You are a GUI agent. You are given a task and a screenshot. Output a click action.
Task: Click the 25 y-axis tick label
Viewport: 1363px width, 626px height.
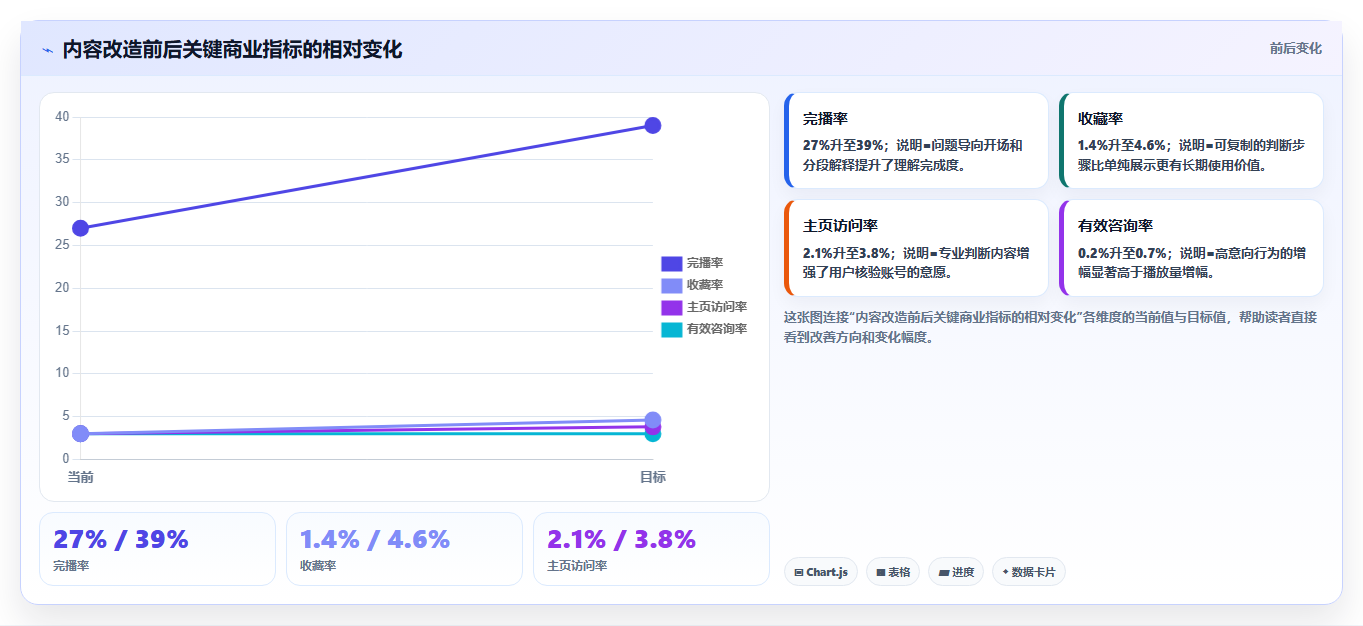tap(62, 245)
